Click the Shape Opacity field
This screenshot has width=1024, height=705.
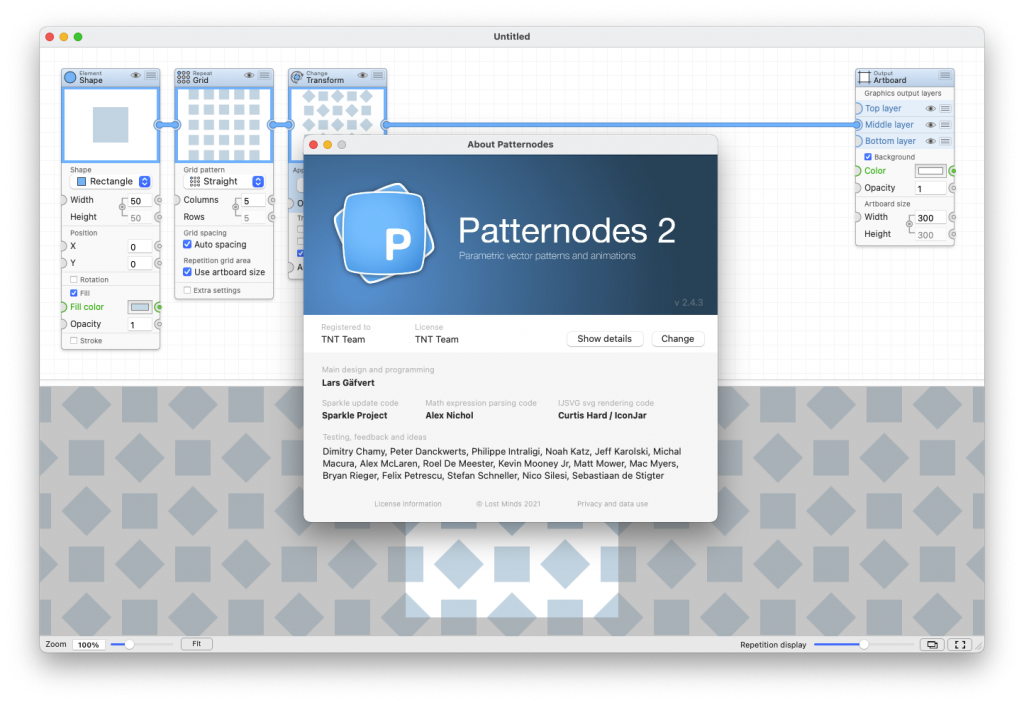[140, 324]
